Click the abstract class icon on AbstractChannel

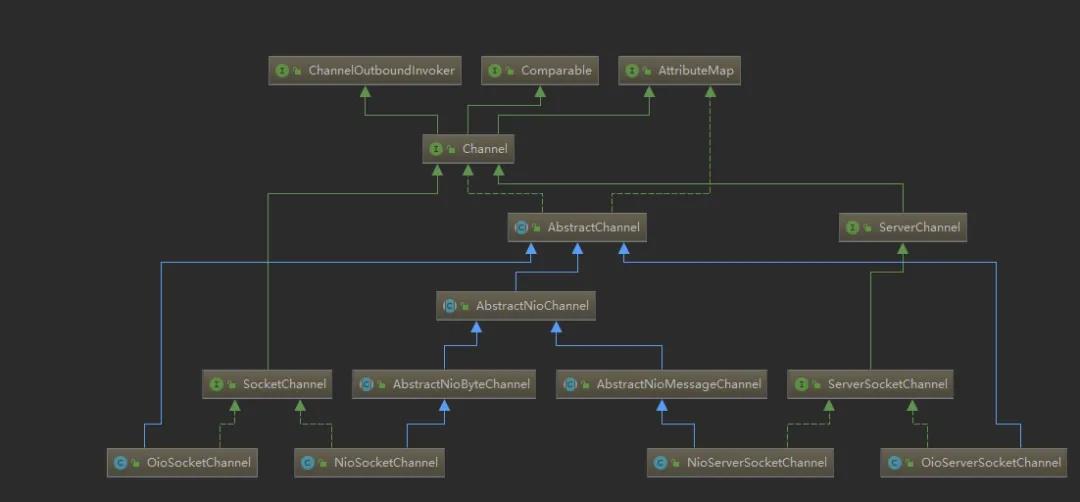click(521, 228)
